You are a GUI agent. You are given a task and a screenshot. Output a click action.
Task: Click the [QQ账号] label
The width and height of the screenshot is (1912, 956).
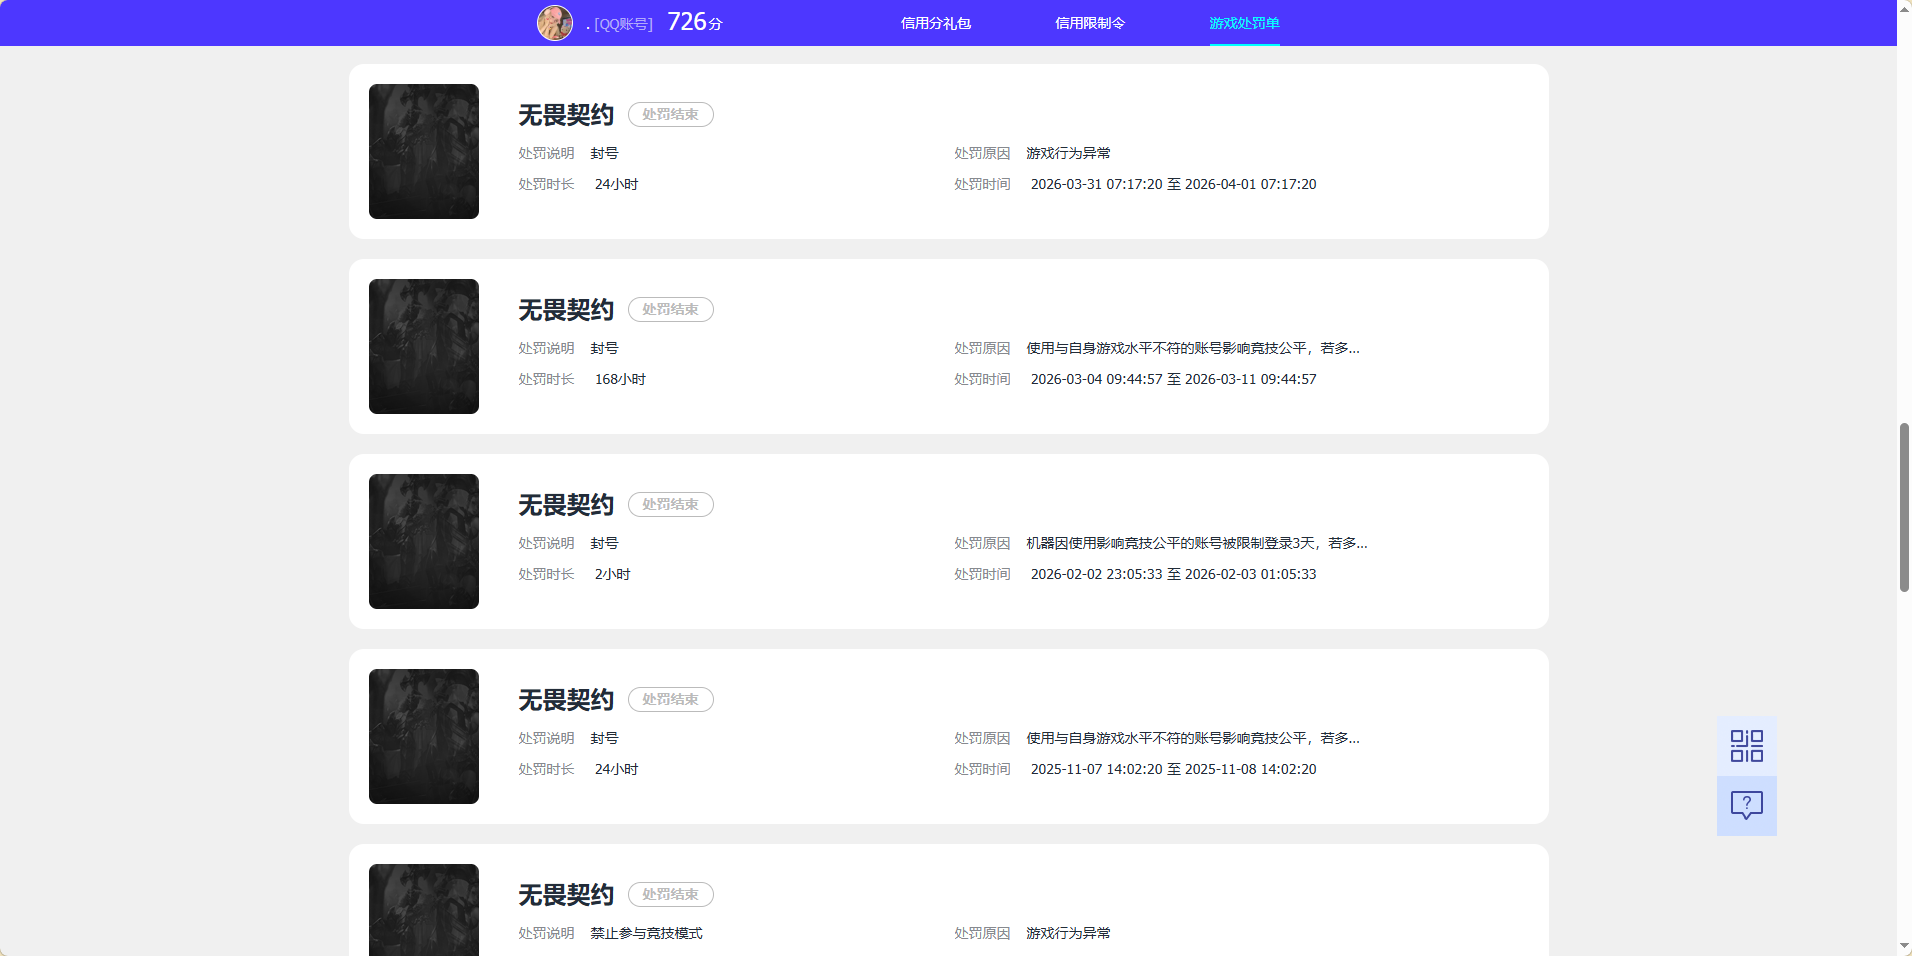623,24
